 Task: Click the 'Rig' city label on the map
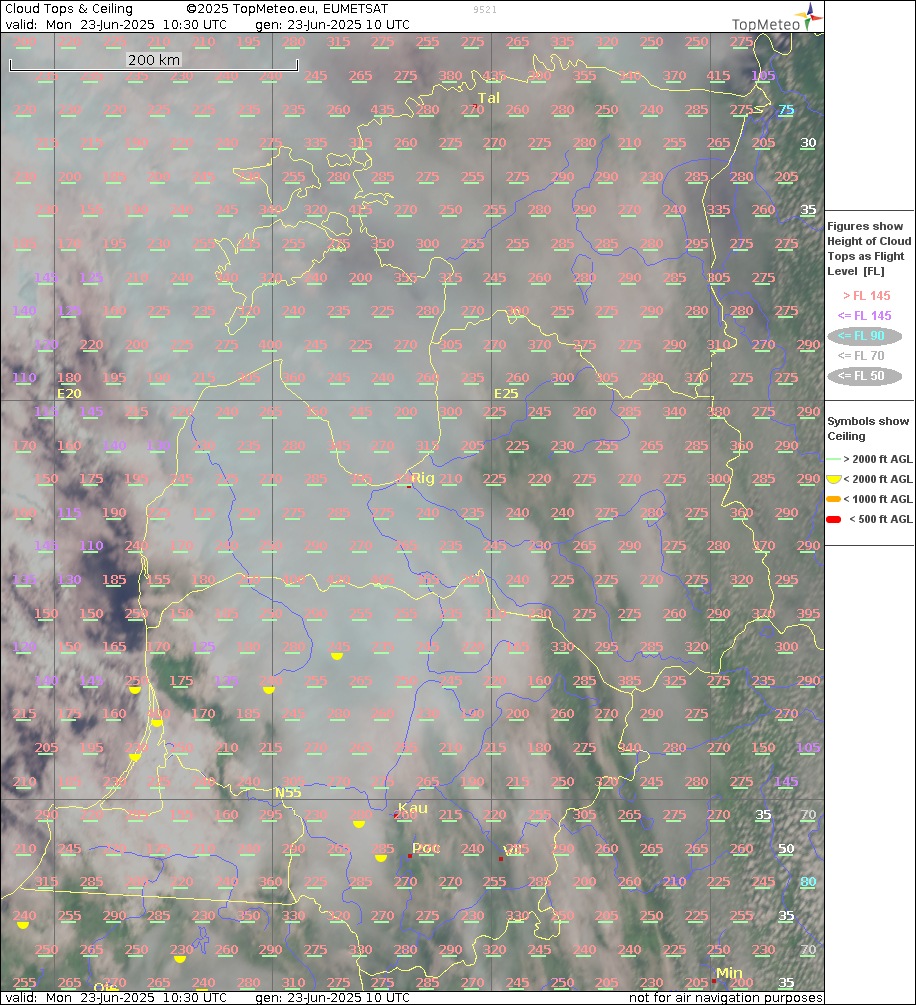[423, 478]
